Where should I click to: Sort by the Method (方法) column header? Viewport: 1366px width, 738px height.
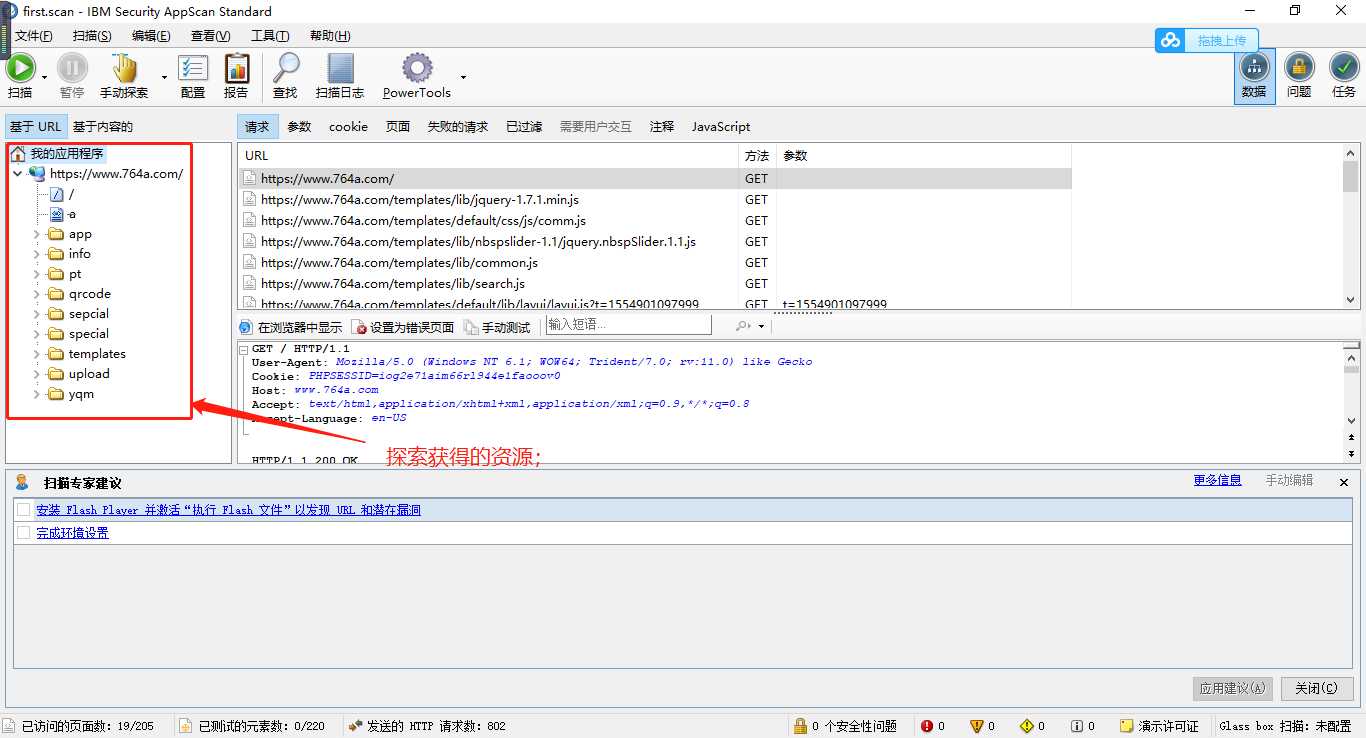pos(757,156)
